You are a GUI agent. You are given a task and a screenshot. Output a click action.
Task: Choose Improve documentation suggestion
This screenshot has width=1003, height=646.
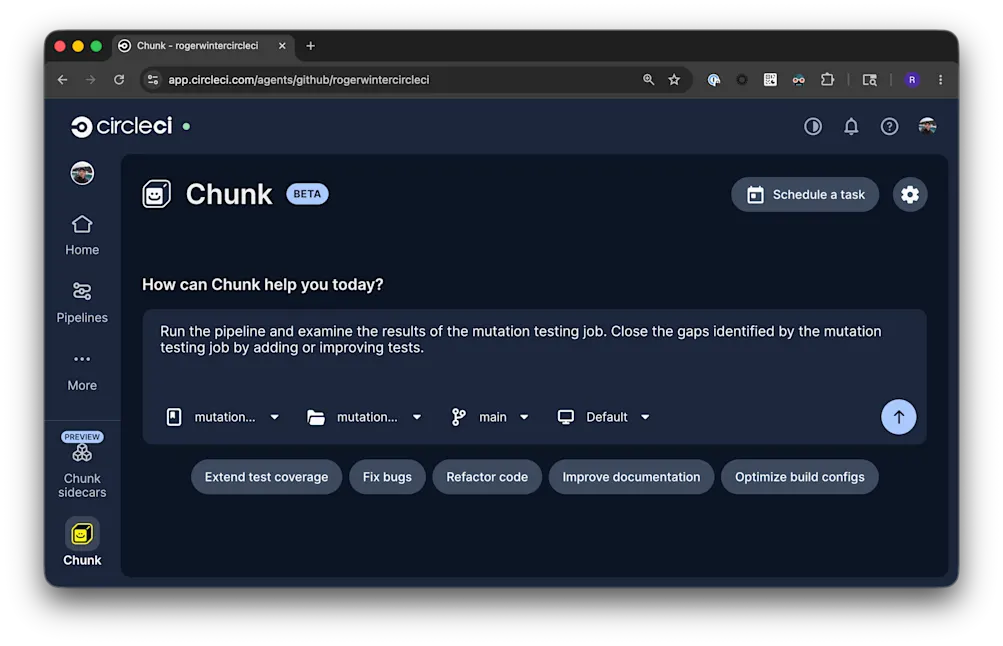coord(631,477)
